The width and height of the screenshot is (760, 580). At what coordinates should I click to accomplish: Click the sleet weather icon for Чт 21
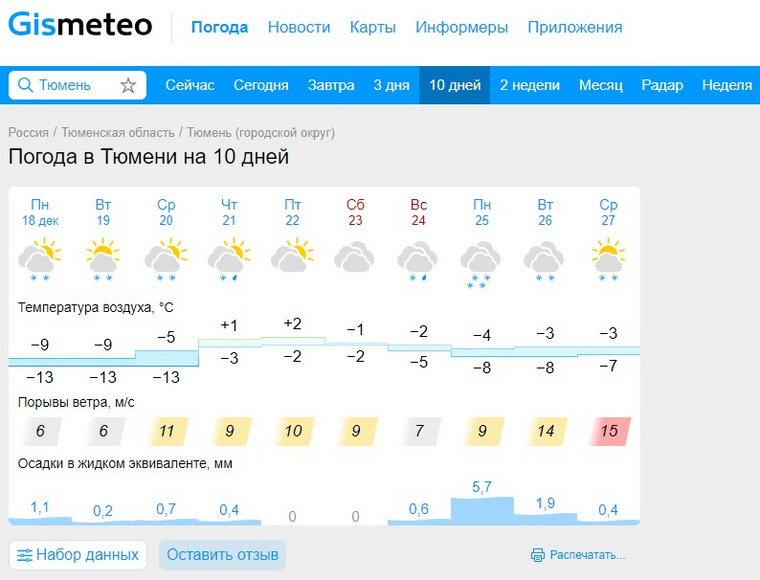229,260
